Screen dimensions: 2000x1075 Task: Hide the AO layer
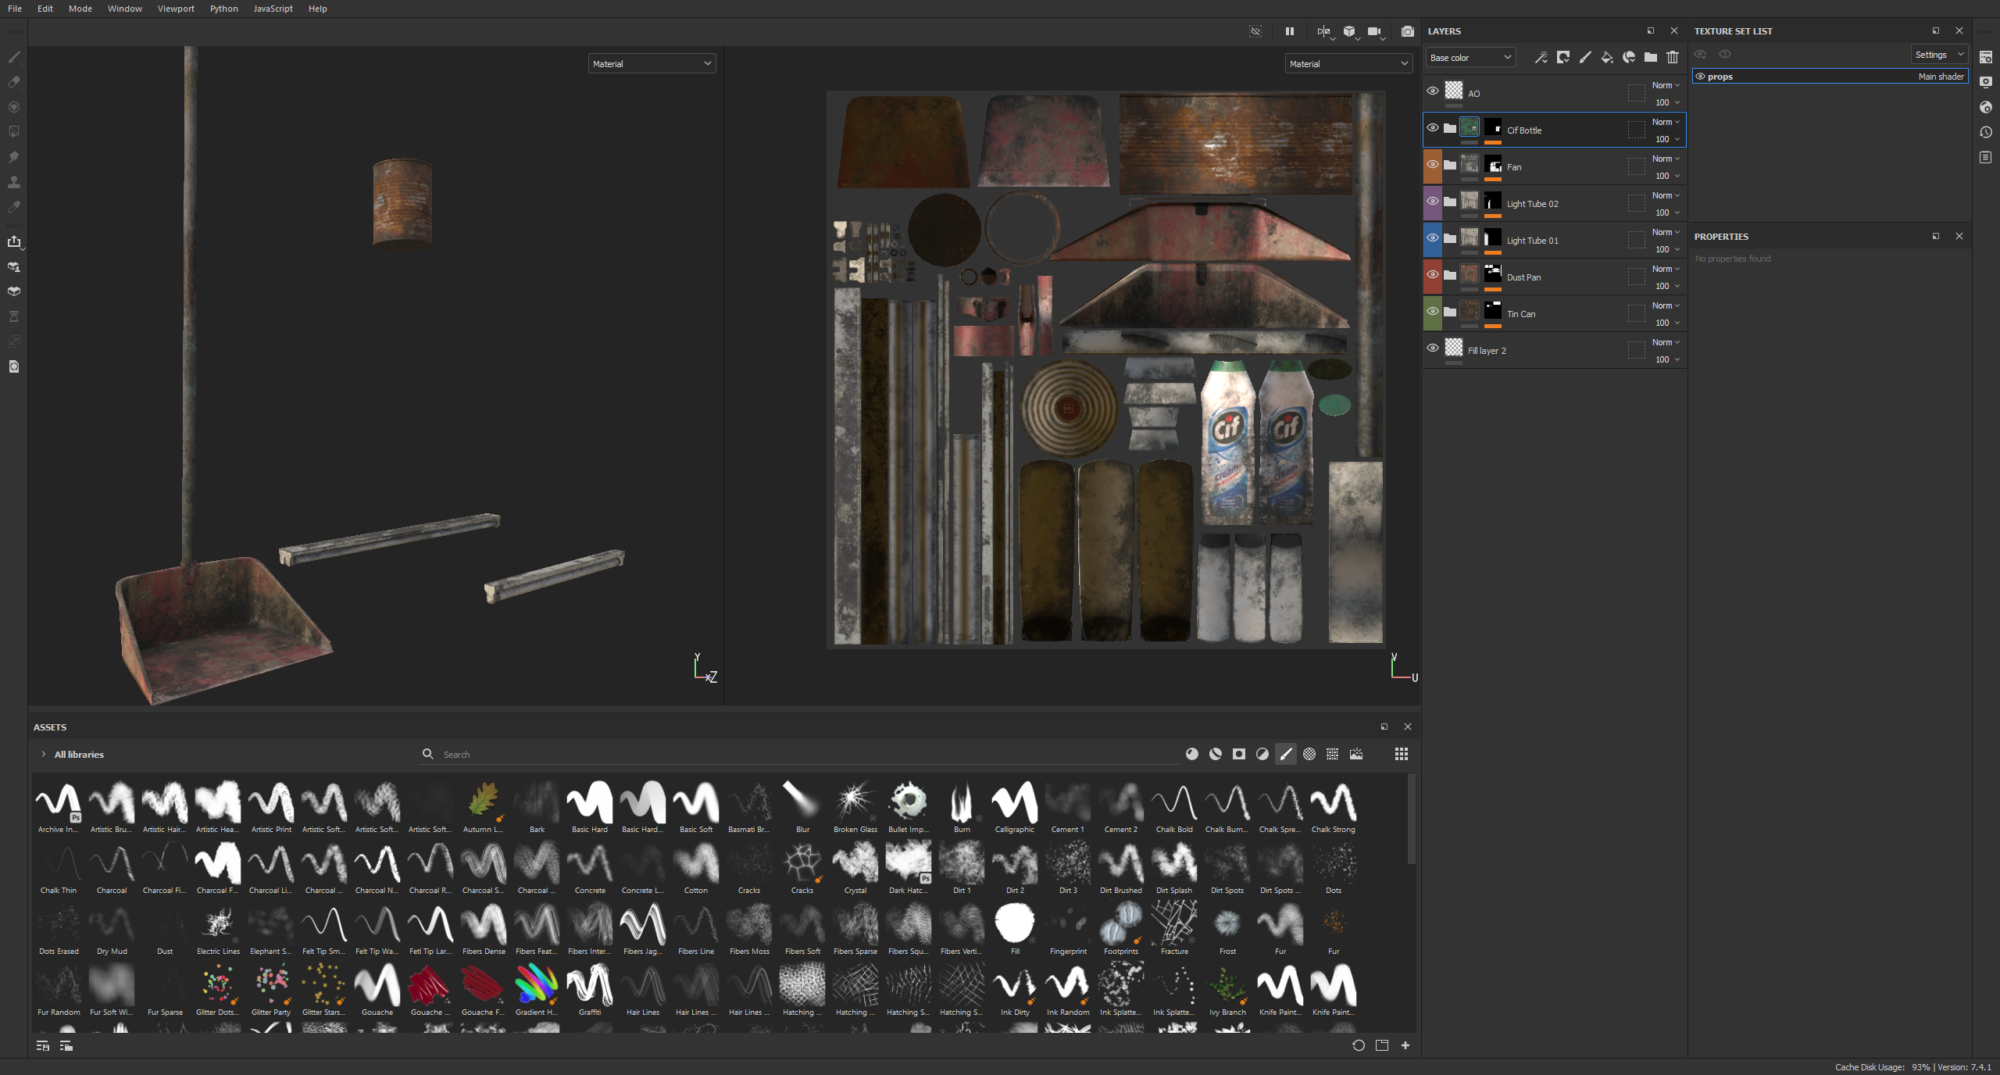coord(1434,91)
